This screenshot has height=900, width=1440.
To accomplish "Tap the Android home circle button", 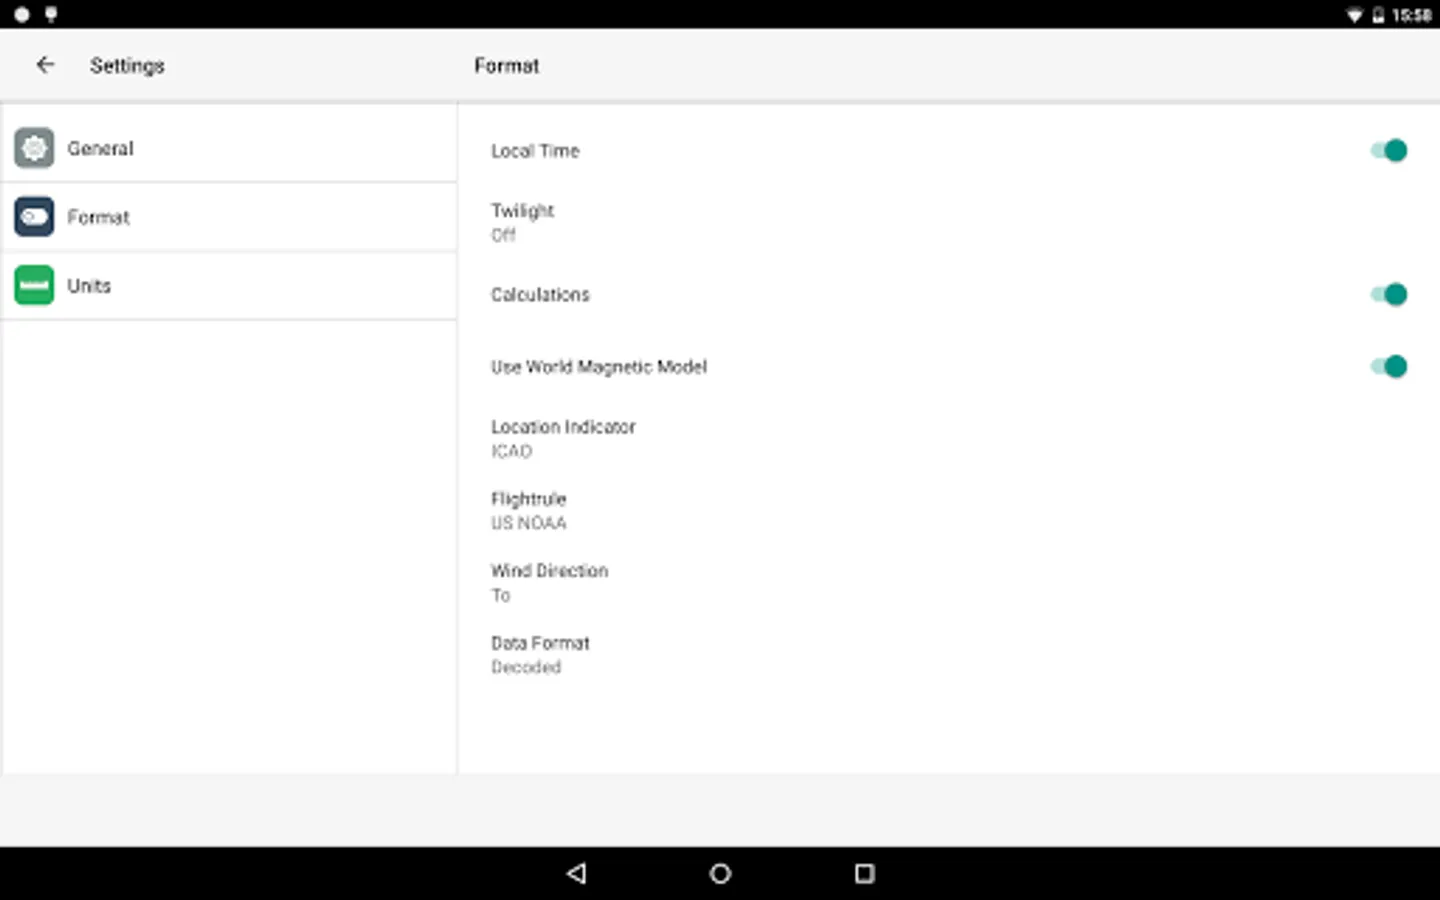I will coord(720,873).
